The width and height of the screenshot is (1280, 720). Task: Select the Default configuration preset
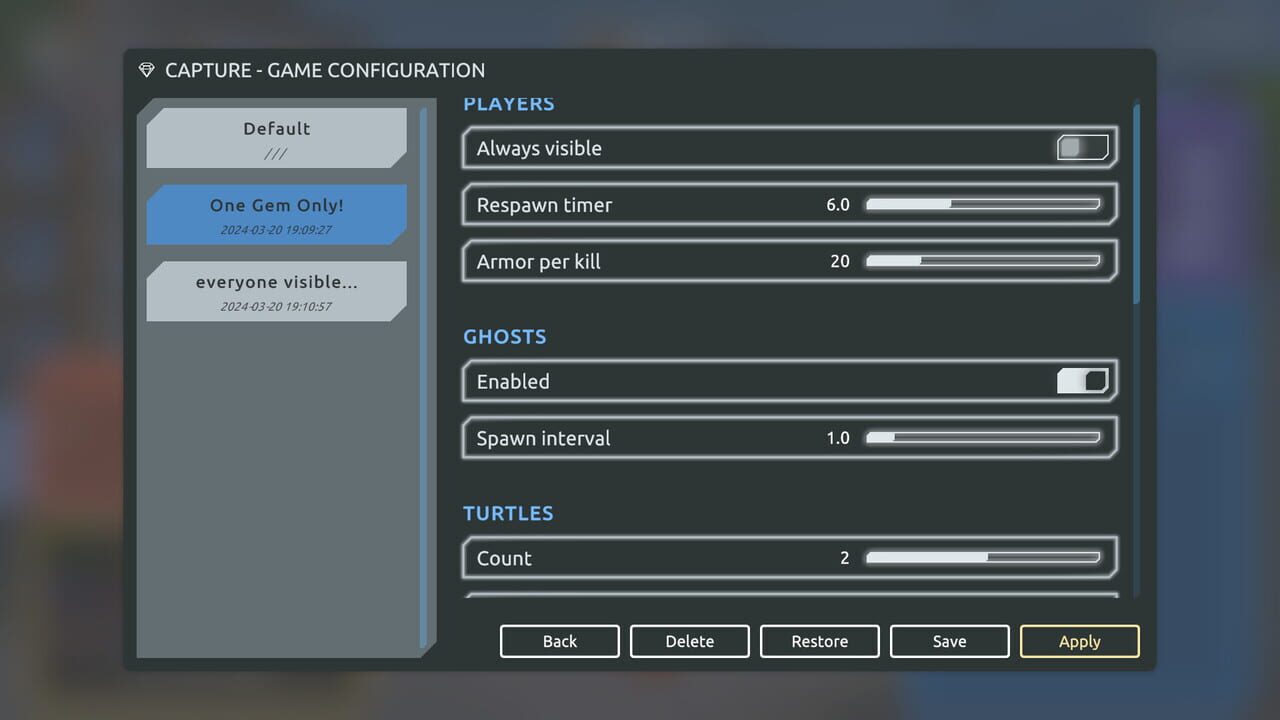276,137
